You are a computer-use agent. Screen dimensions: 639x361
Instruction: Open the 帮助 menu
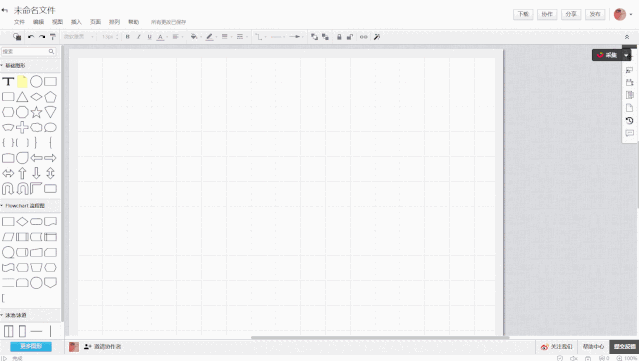point(134,22)
